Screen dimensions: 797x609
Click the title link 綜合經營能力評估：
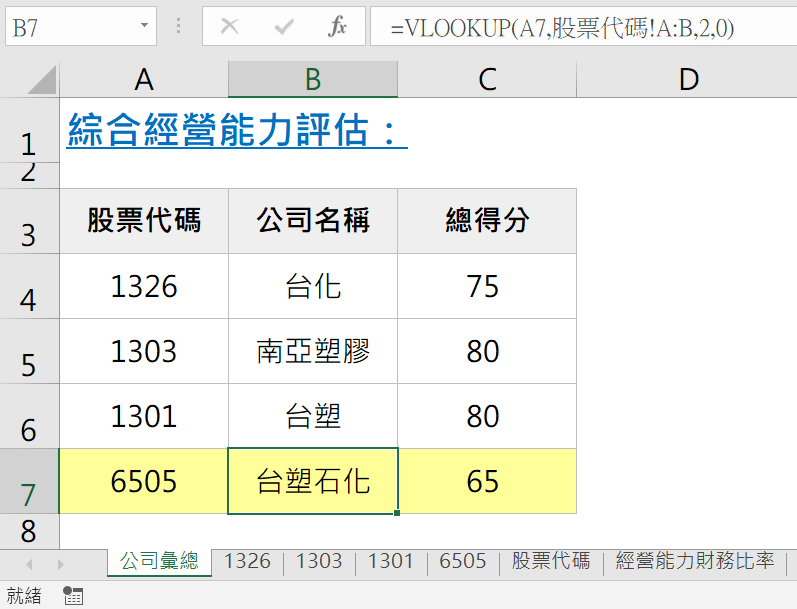click(237, 130)
